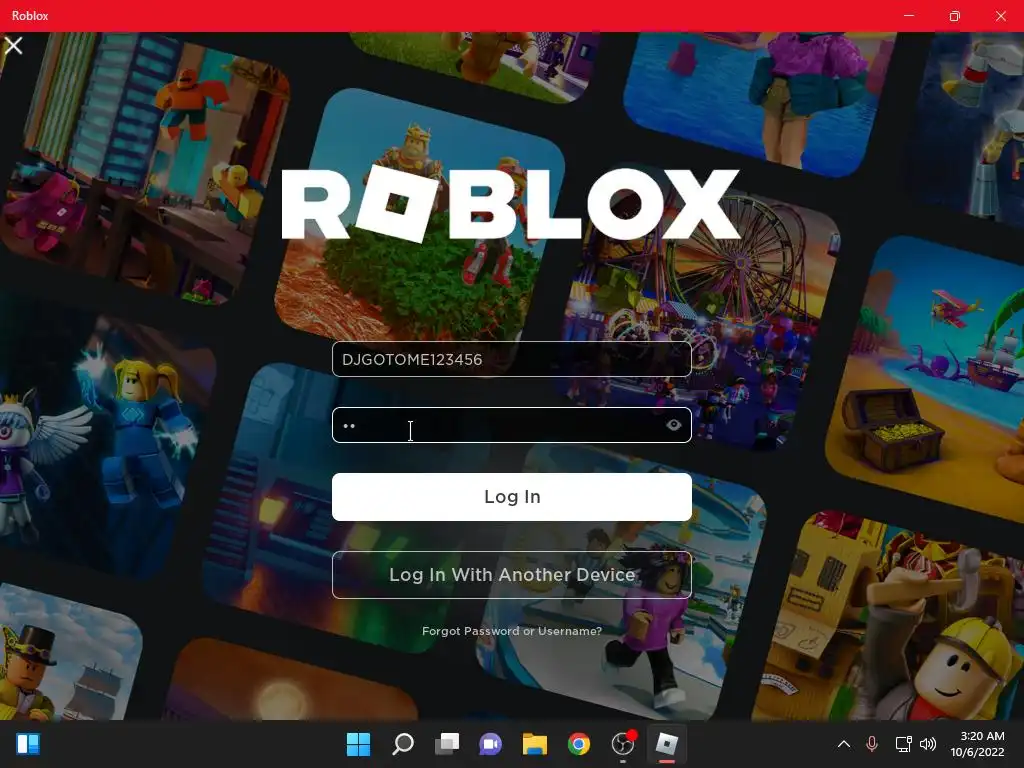Open Windows Search from the taskbar
Screen dimensions: 1024x768
(402, 744)
